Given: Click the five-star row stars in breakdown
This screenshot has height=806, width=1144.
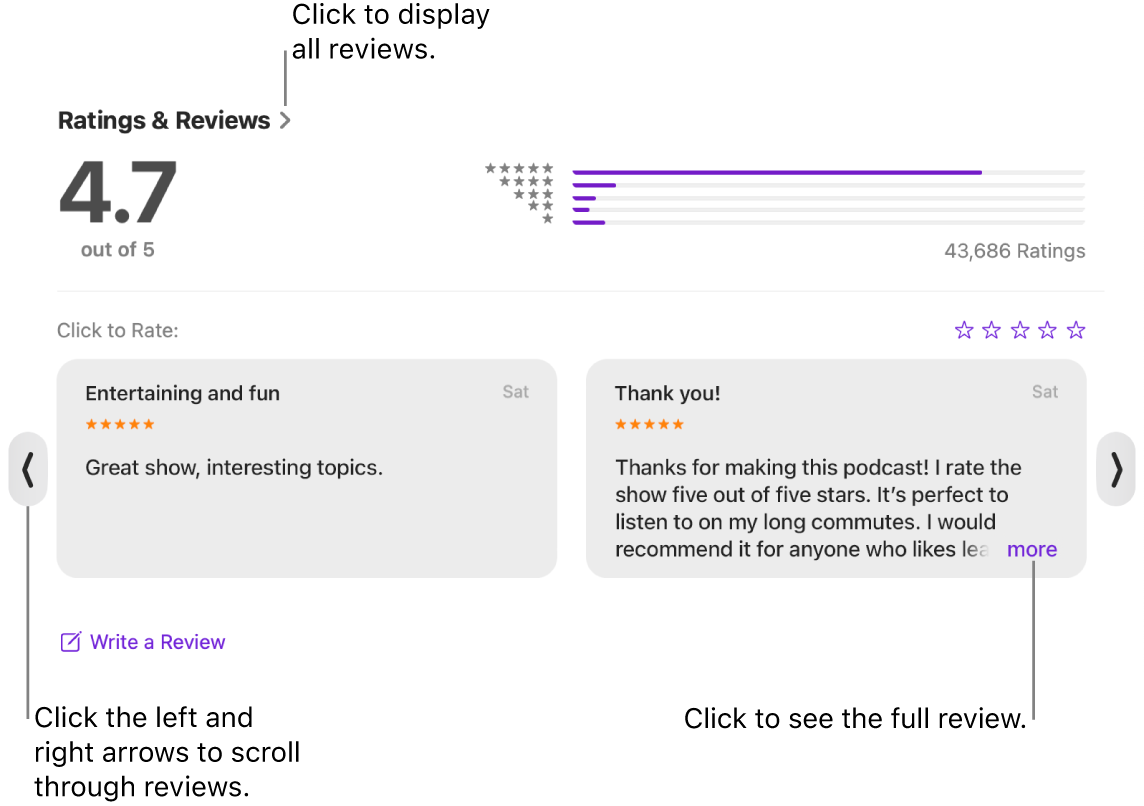Looking at the screenshot, I should pyautogui.click(x=520, y=169).
